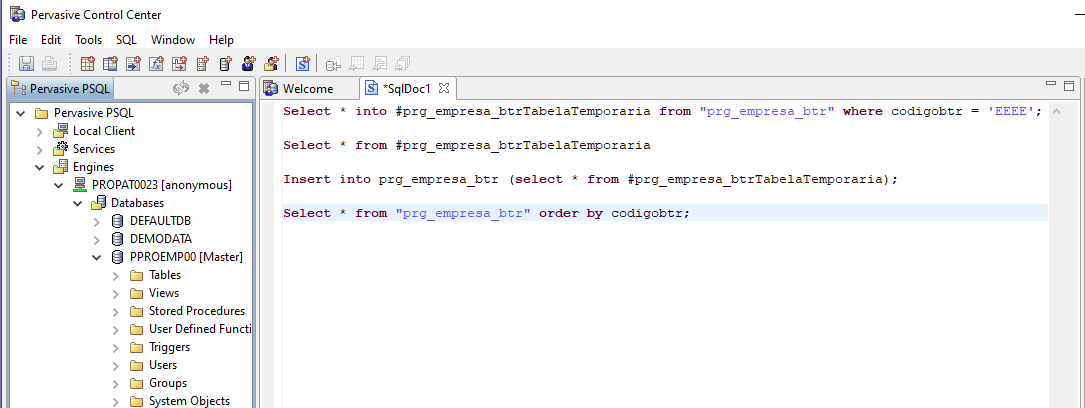Click the Execute in Text toolbar icon
The height and width of the screenshot is (408, 1085).
tap(379, 64)
